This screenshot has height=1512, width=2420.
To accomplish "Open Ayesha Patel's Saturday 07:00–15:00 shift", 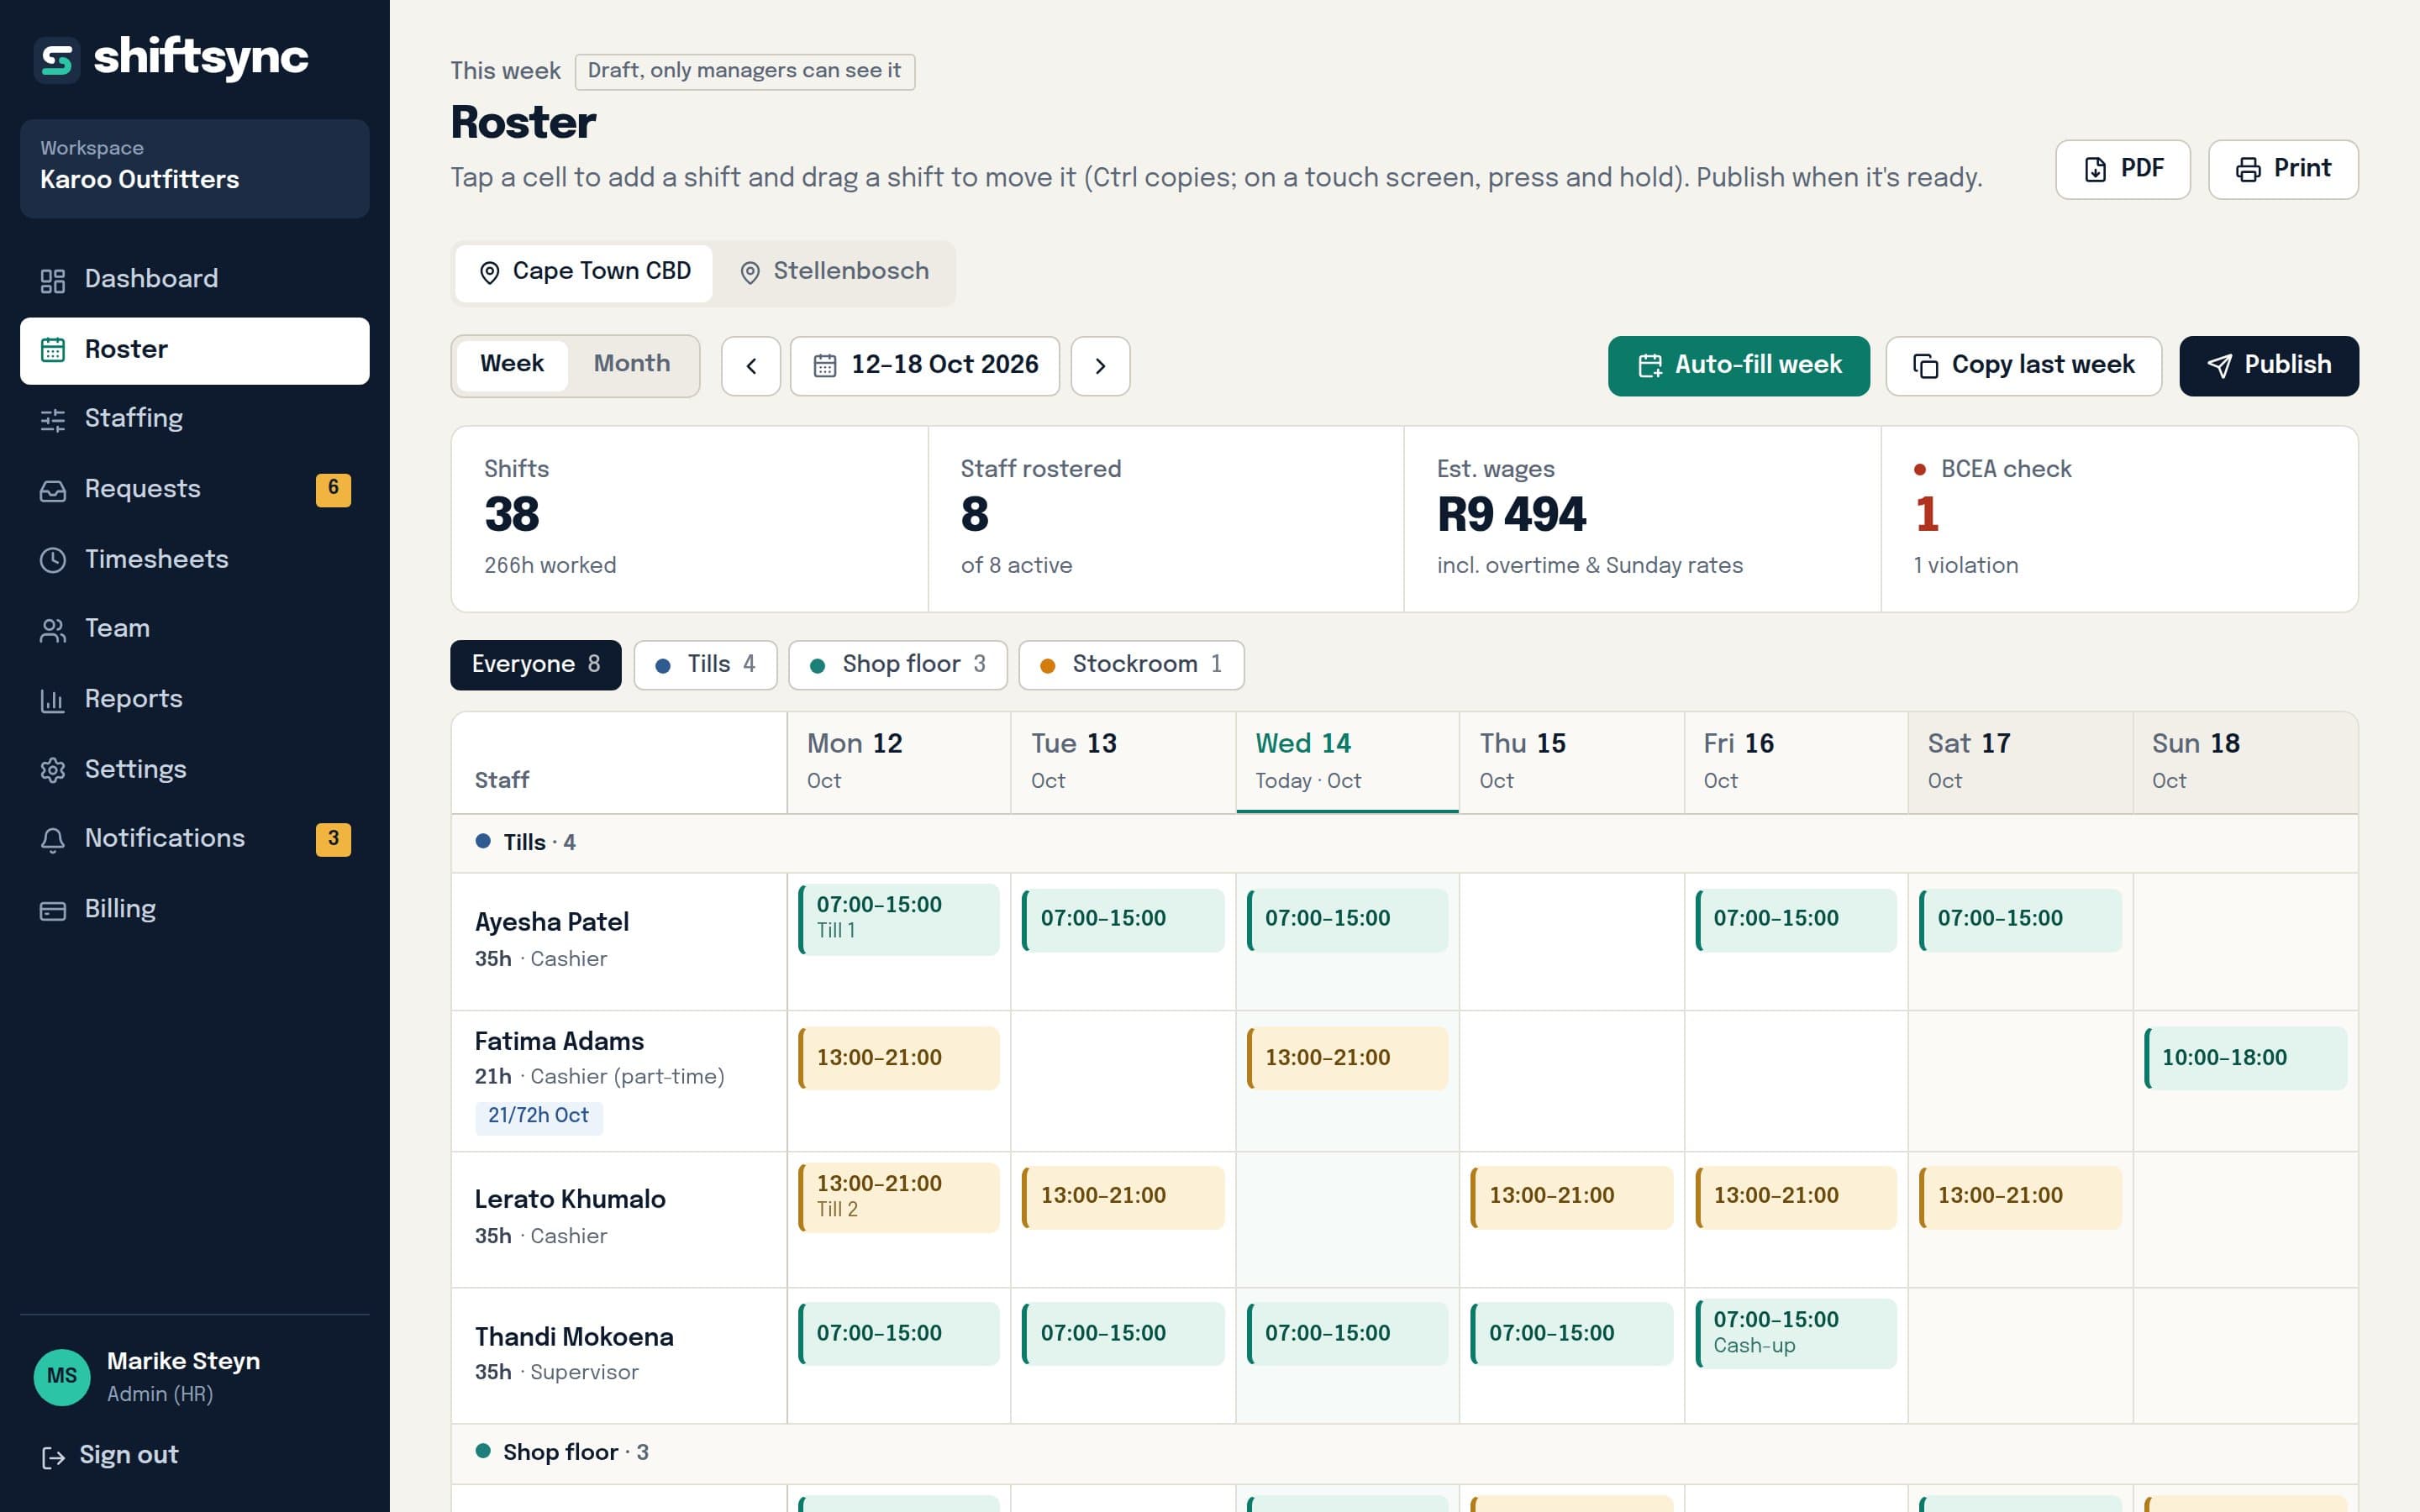I will click(x=2020, y=919).
